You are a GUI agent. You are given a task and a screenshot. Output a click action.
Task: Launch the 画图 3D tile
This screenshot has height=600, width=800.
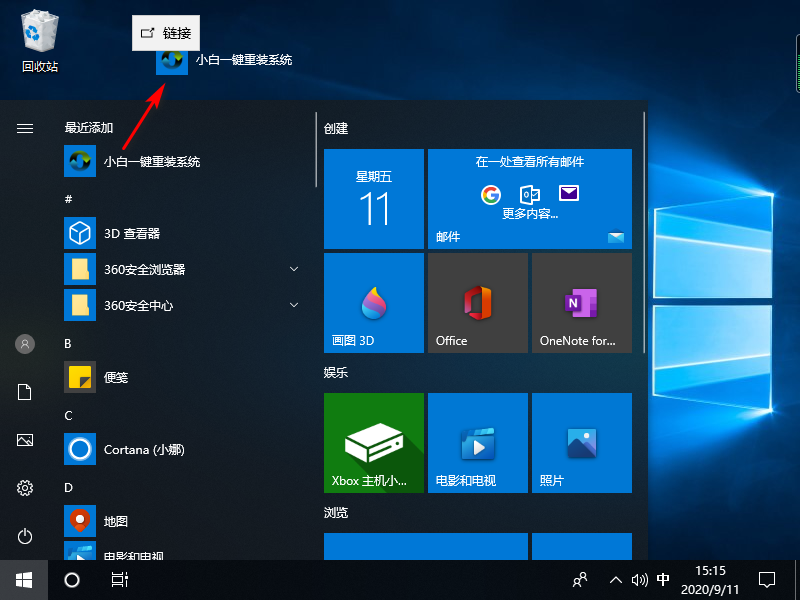pyautogui.click(x=374, y=303)
